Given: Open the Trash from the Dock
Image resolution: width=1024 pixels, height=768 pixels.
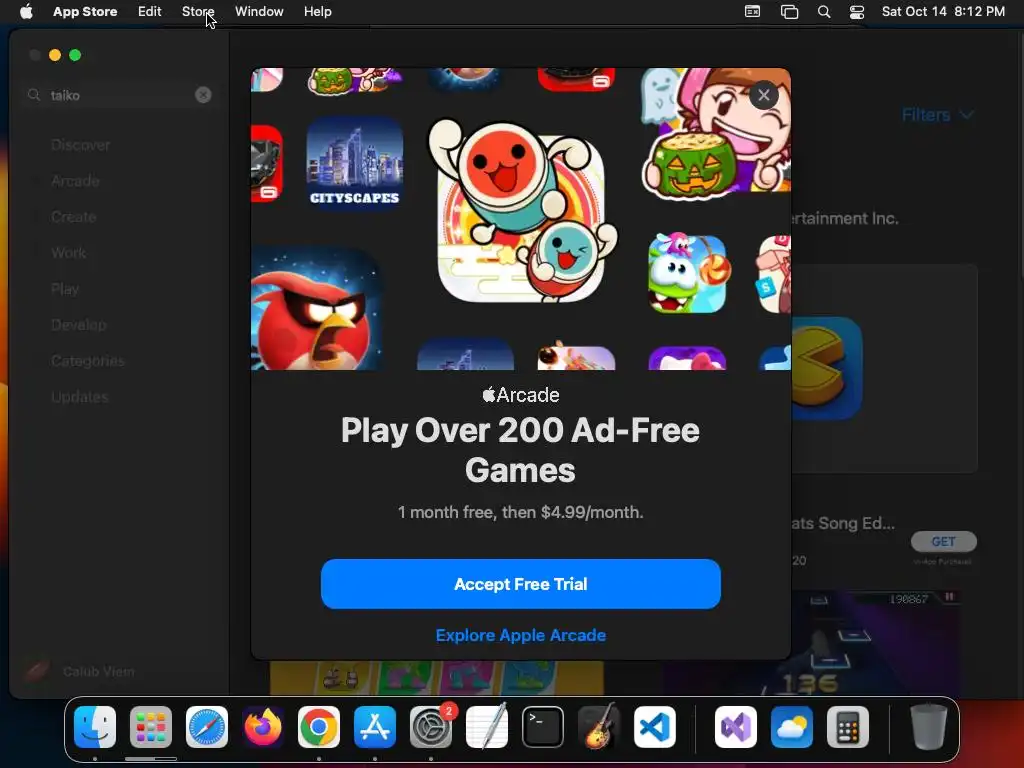Looking at the screenshot, I should pos(929,727).
